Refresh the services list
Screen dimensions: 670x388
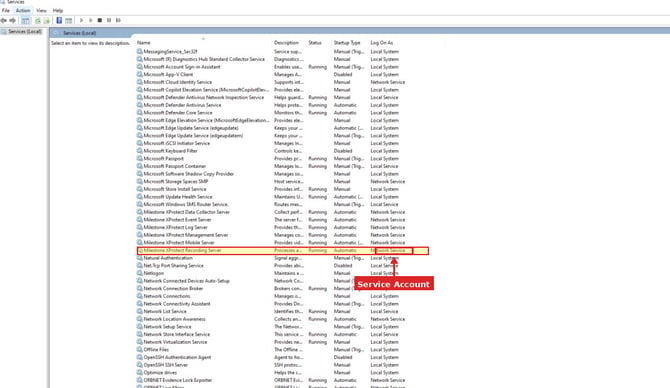(38, 20)
